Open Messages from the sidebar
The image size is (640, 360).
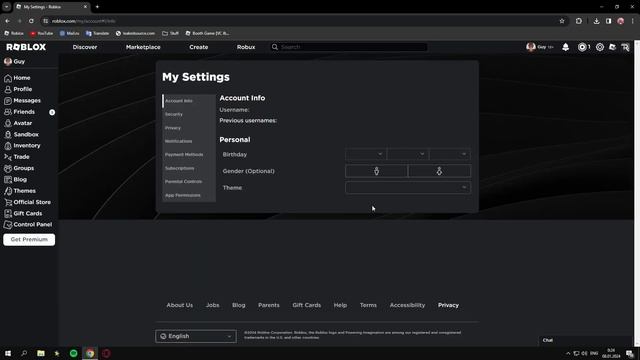(x=22, y=100)
